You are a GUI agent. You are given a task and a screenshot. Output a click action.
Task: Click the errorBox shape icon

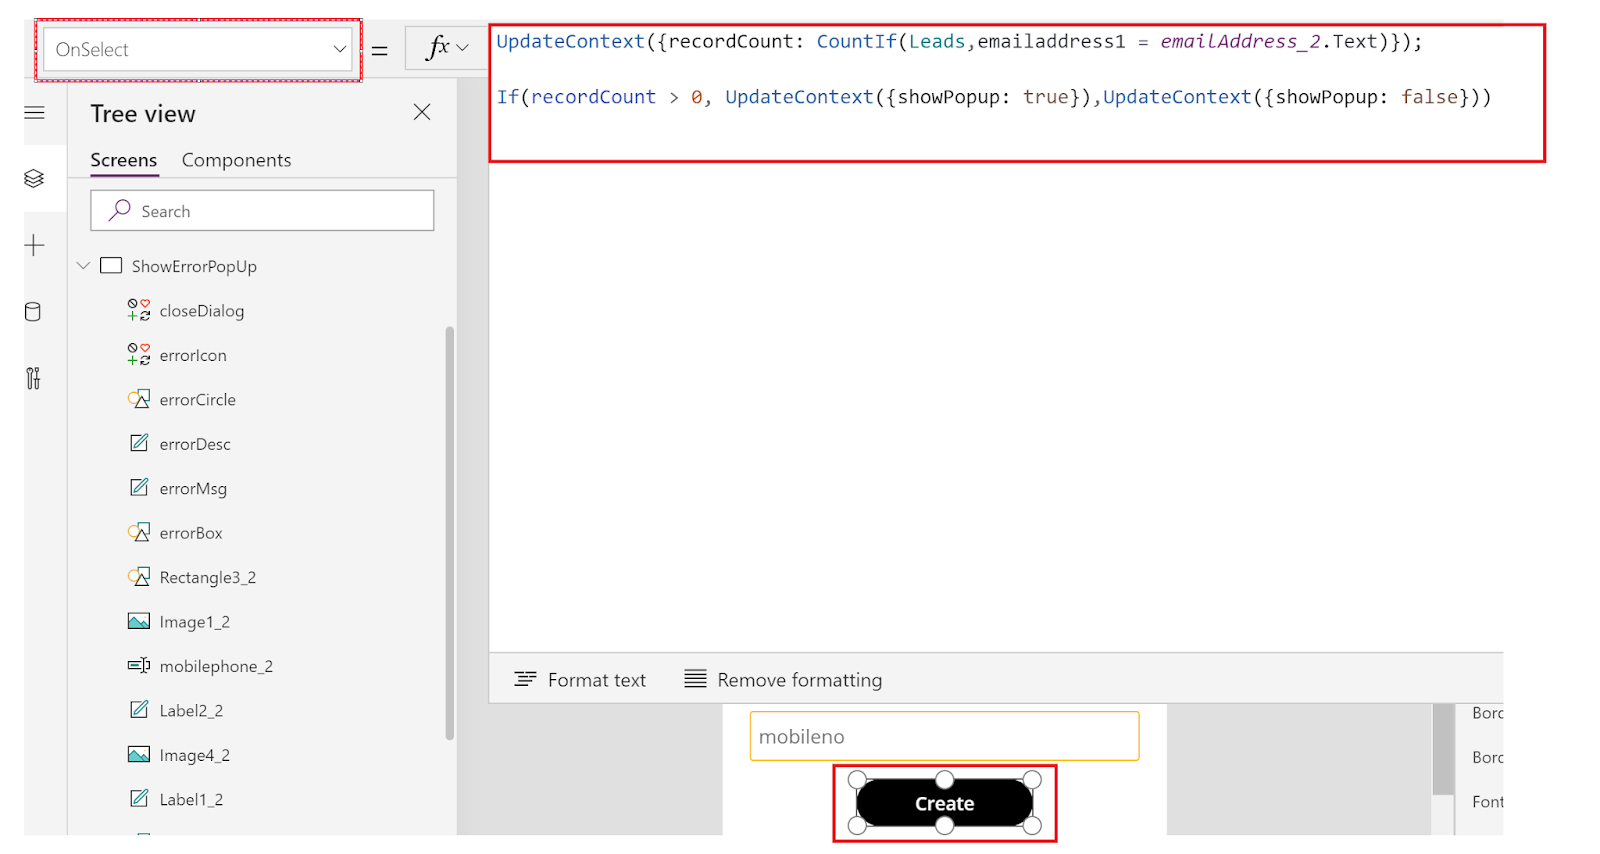(139, 532)
